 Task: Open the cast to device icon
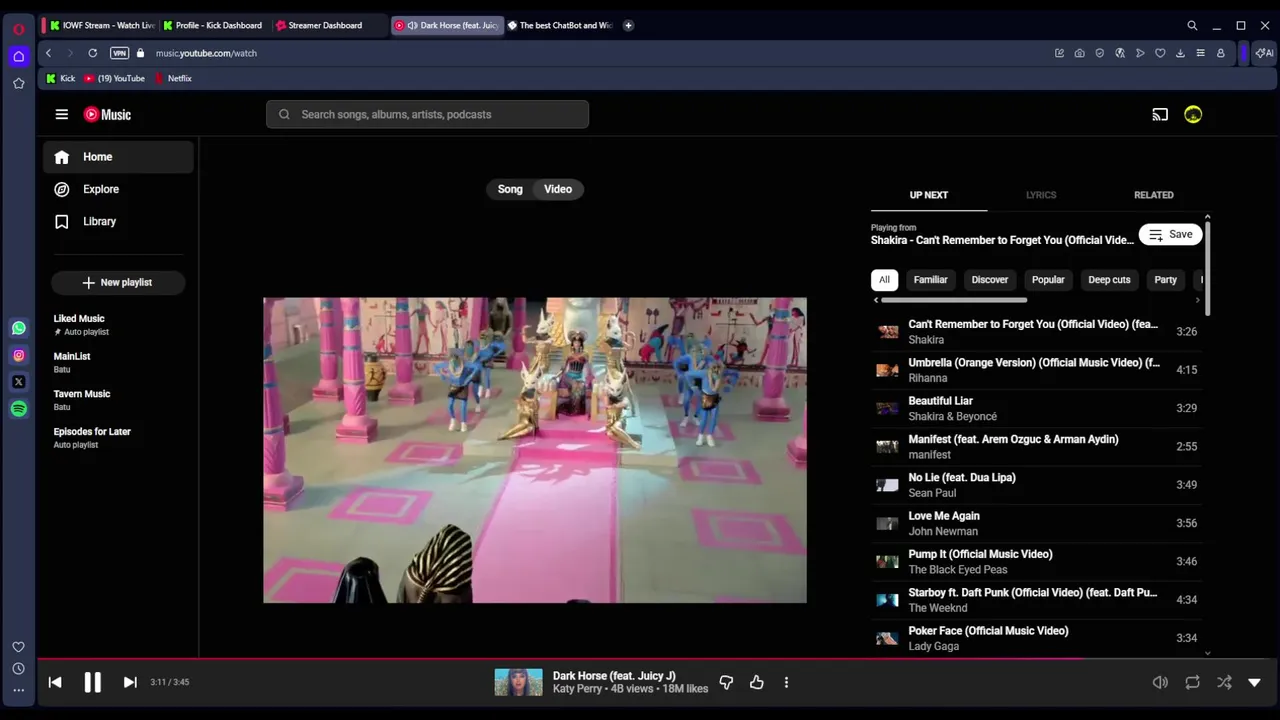point(1160,114)
